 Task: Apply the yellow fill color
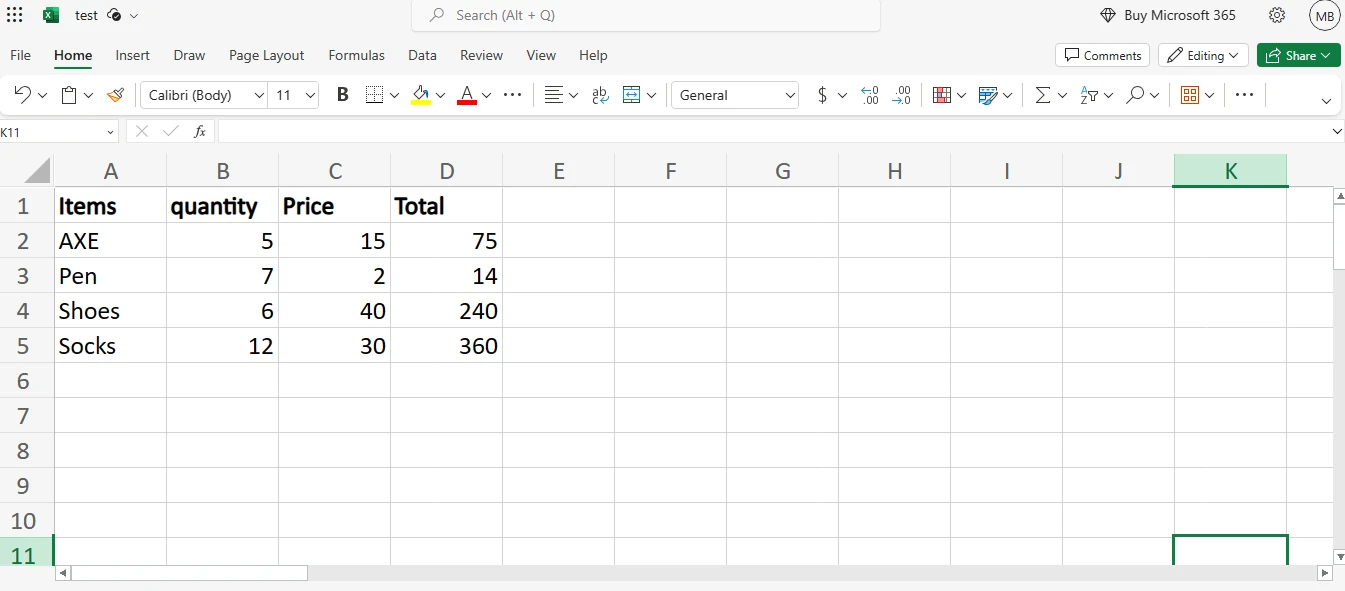(421, 95)
